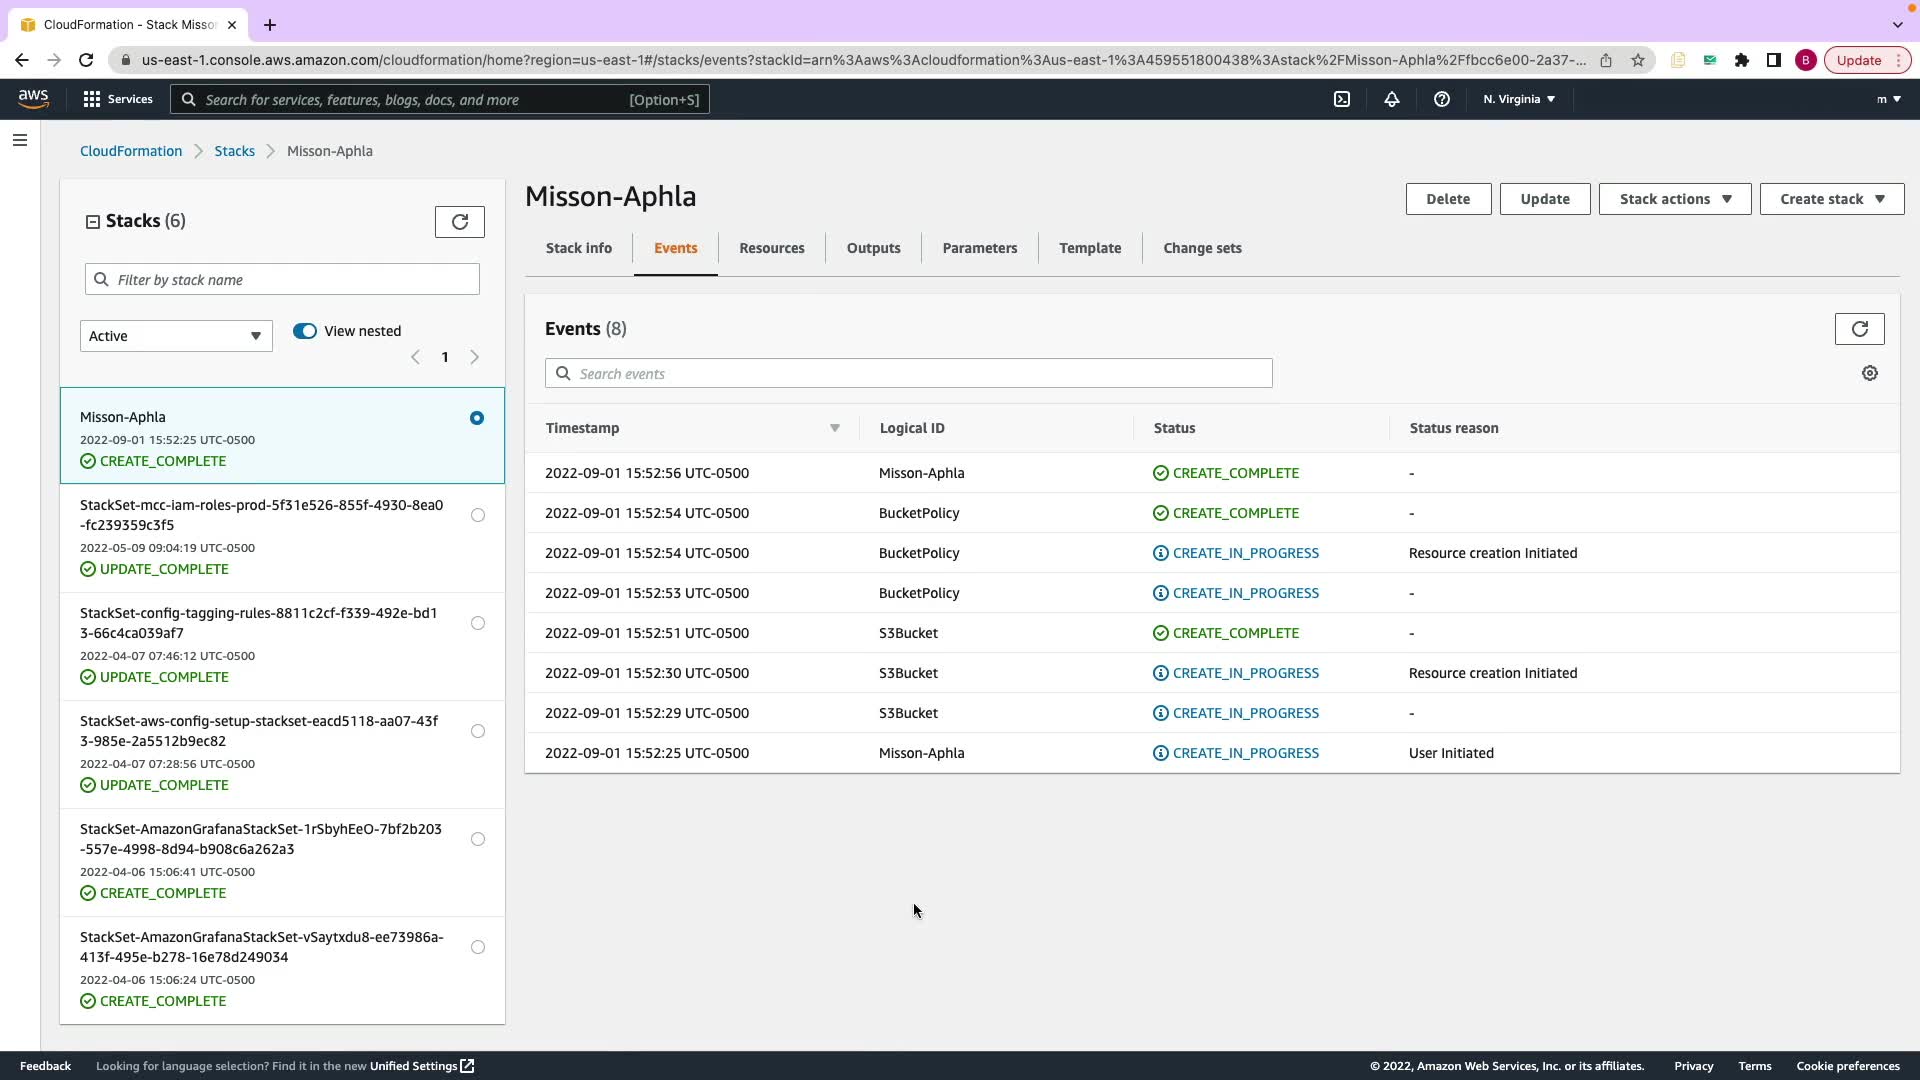Open the help question mark icon

tap(1441, 99)
